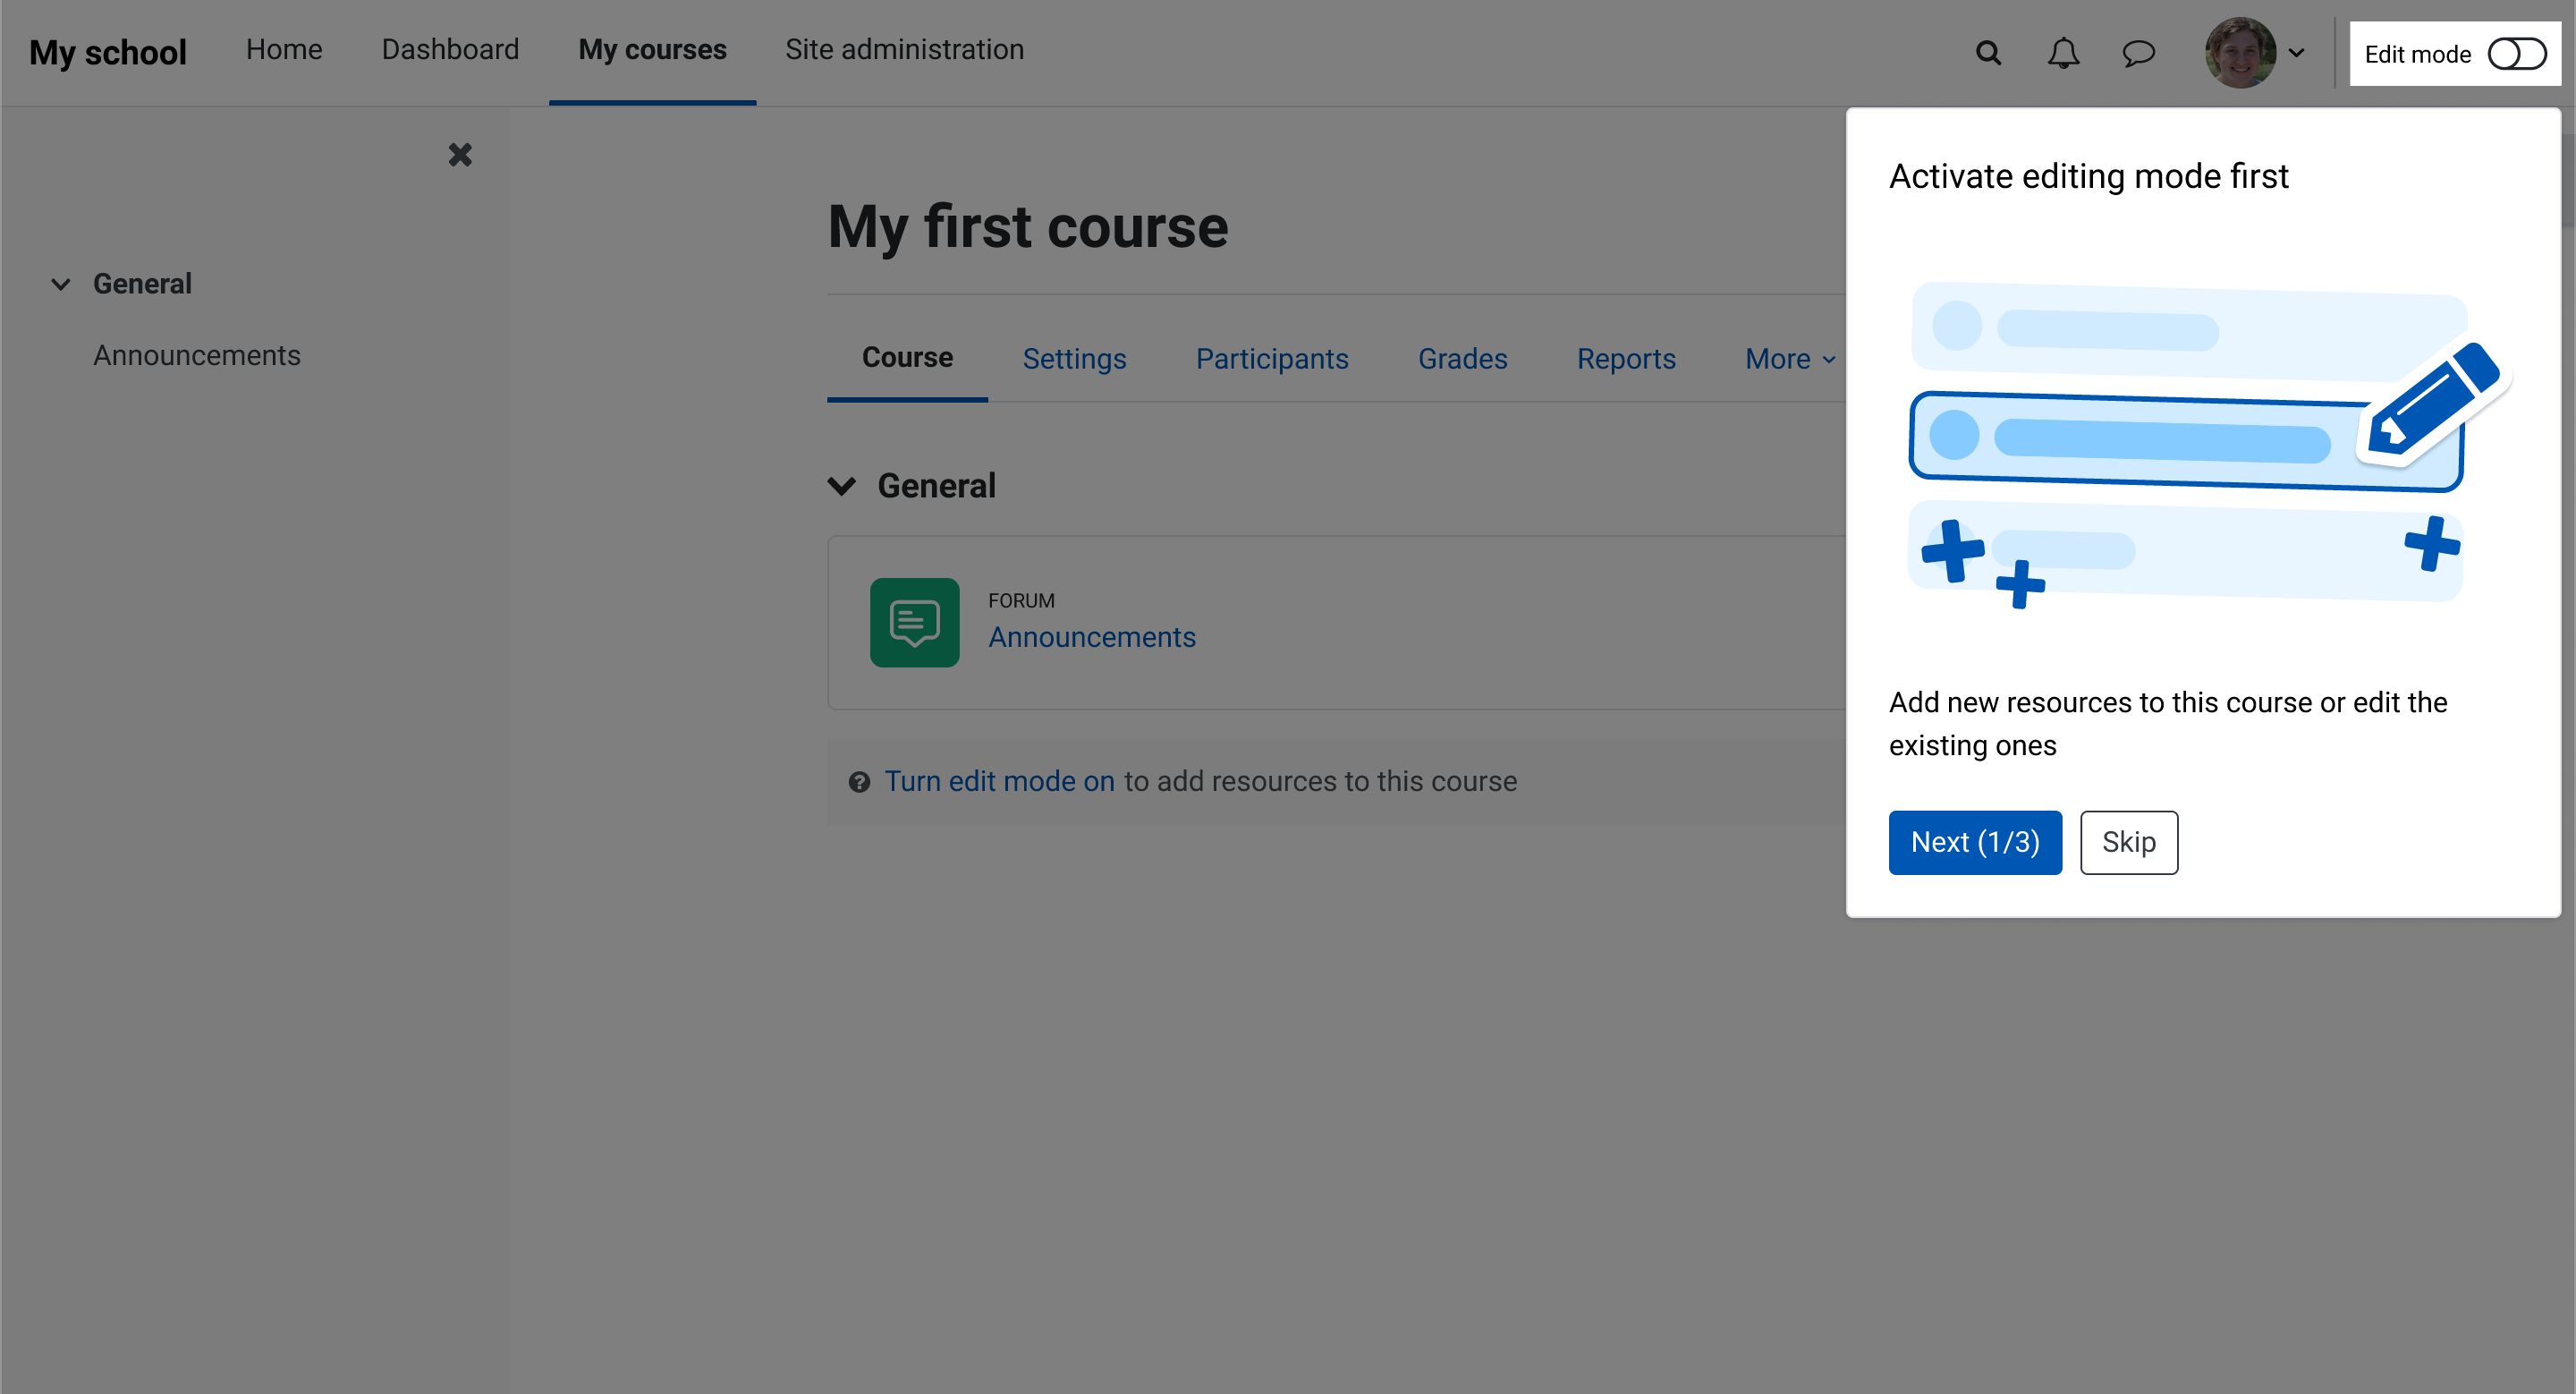Collapse General in course index
The height and width of the screenshot is (1394, 2576).
pos(61,284)
